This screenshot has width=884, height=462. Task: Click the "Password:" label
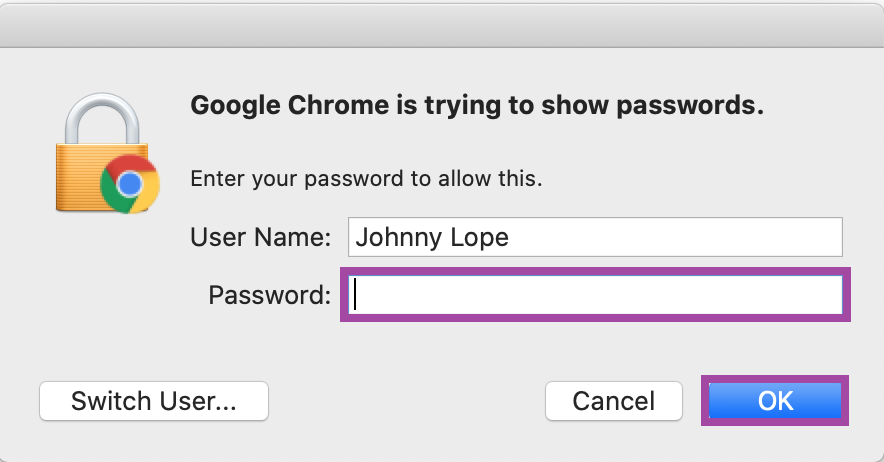269,295
